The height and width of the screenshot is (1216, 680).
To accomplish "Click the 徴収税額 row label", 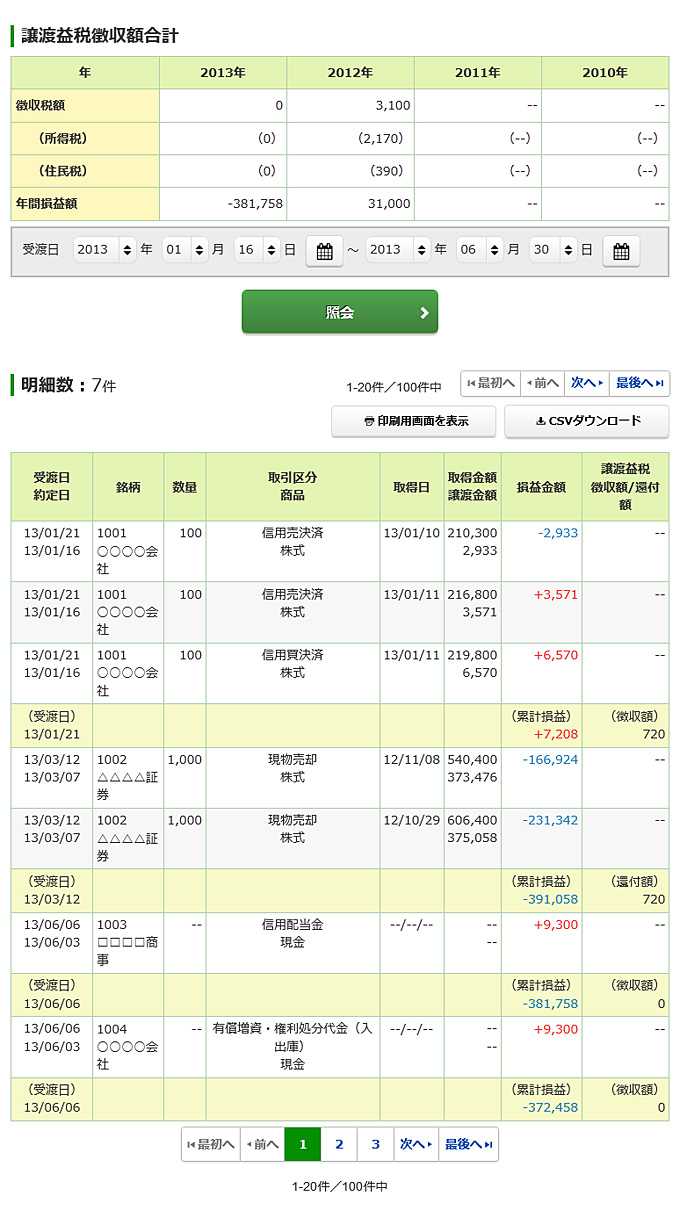I will coord(86,106).
